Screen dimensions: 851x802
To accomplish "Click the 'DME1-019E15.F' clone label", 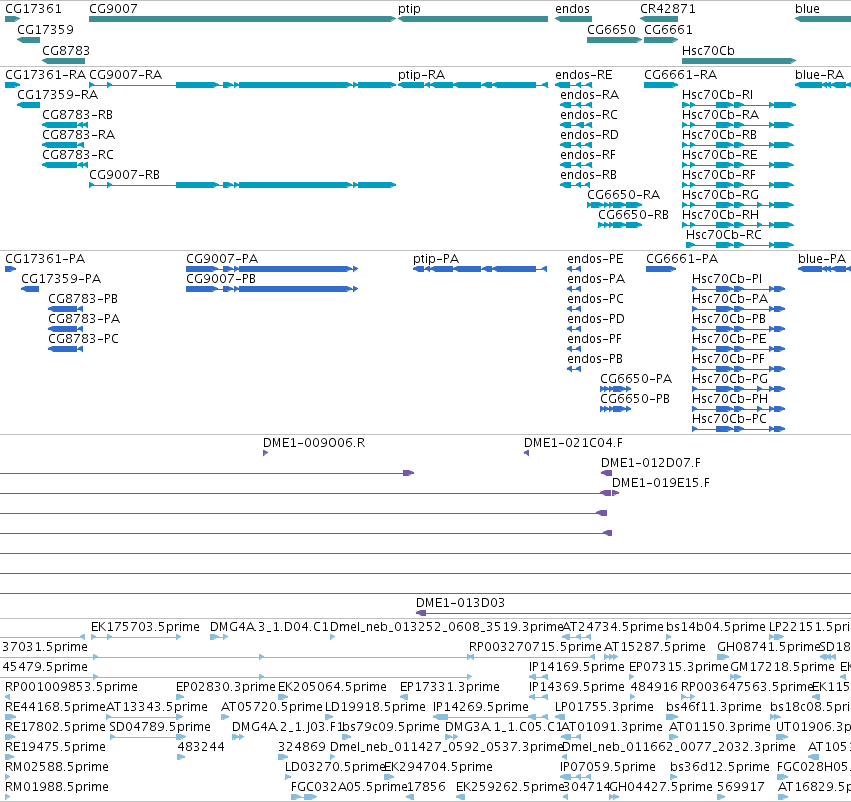I will click(x=661, y=483).
